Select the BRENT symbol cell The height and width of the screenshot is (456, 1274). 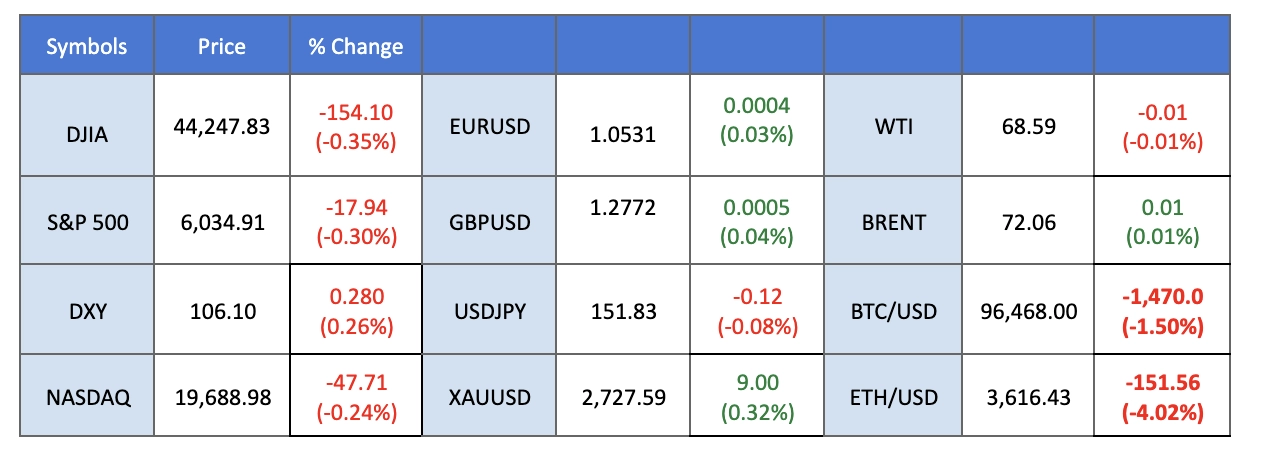pyautogui.click(x=893, y=222)
